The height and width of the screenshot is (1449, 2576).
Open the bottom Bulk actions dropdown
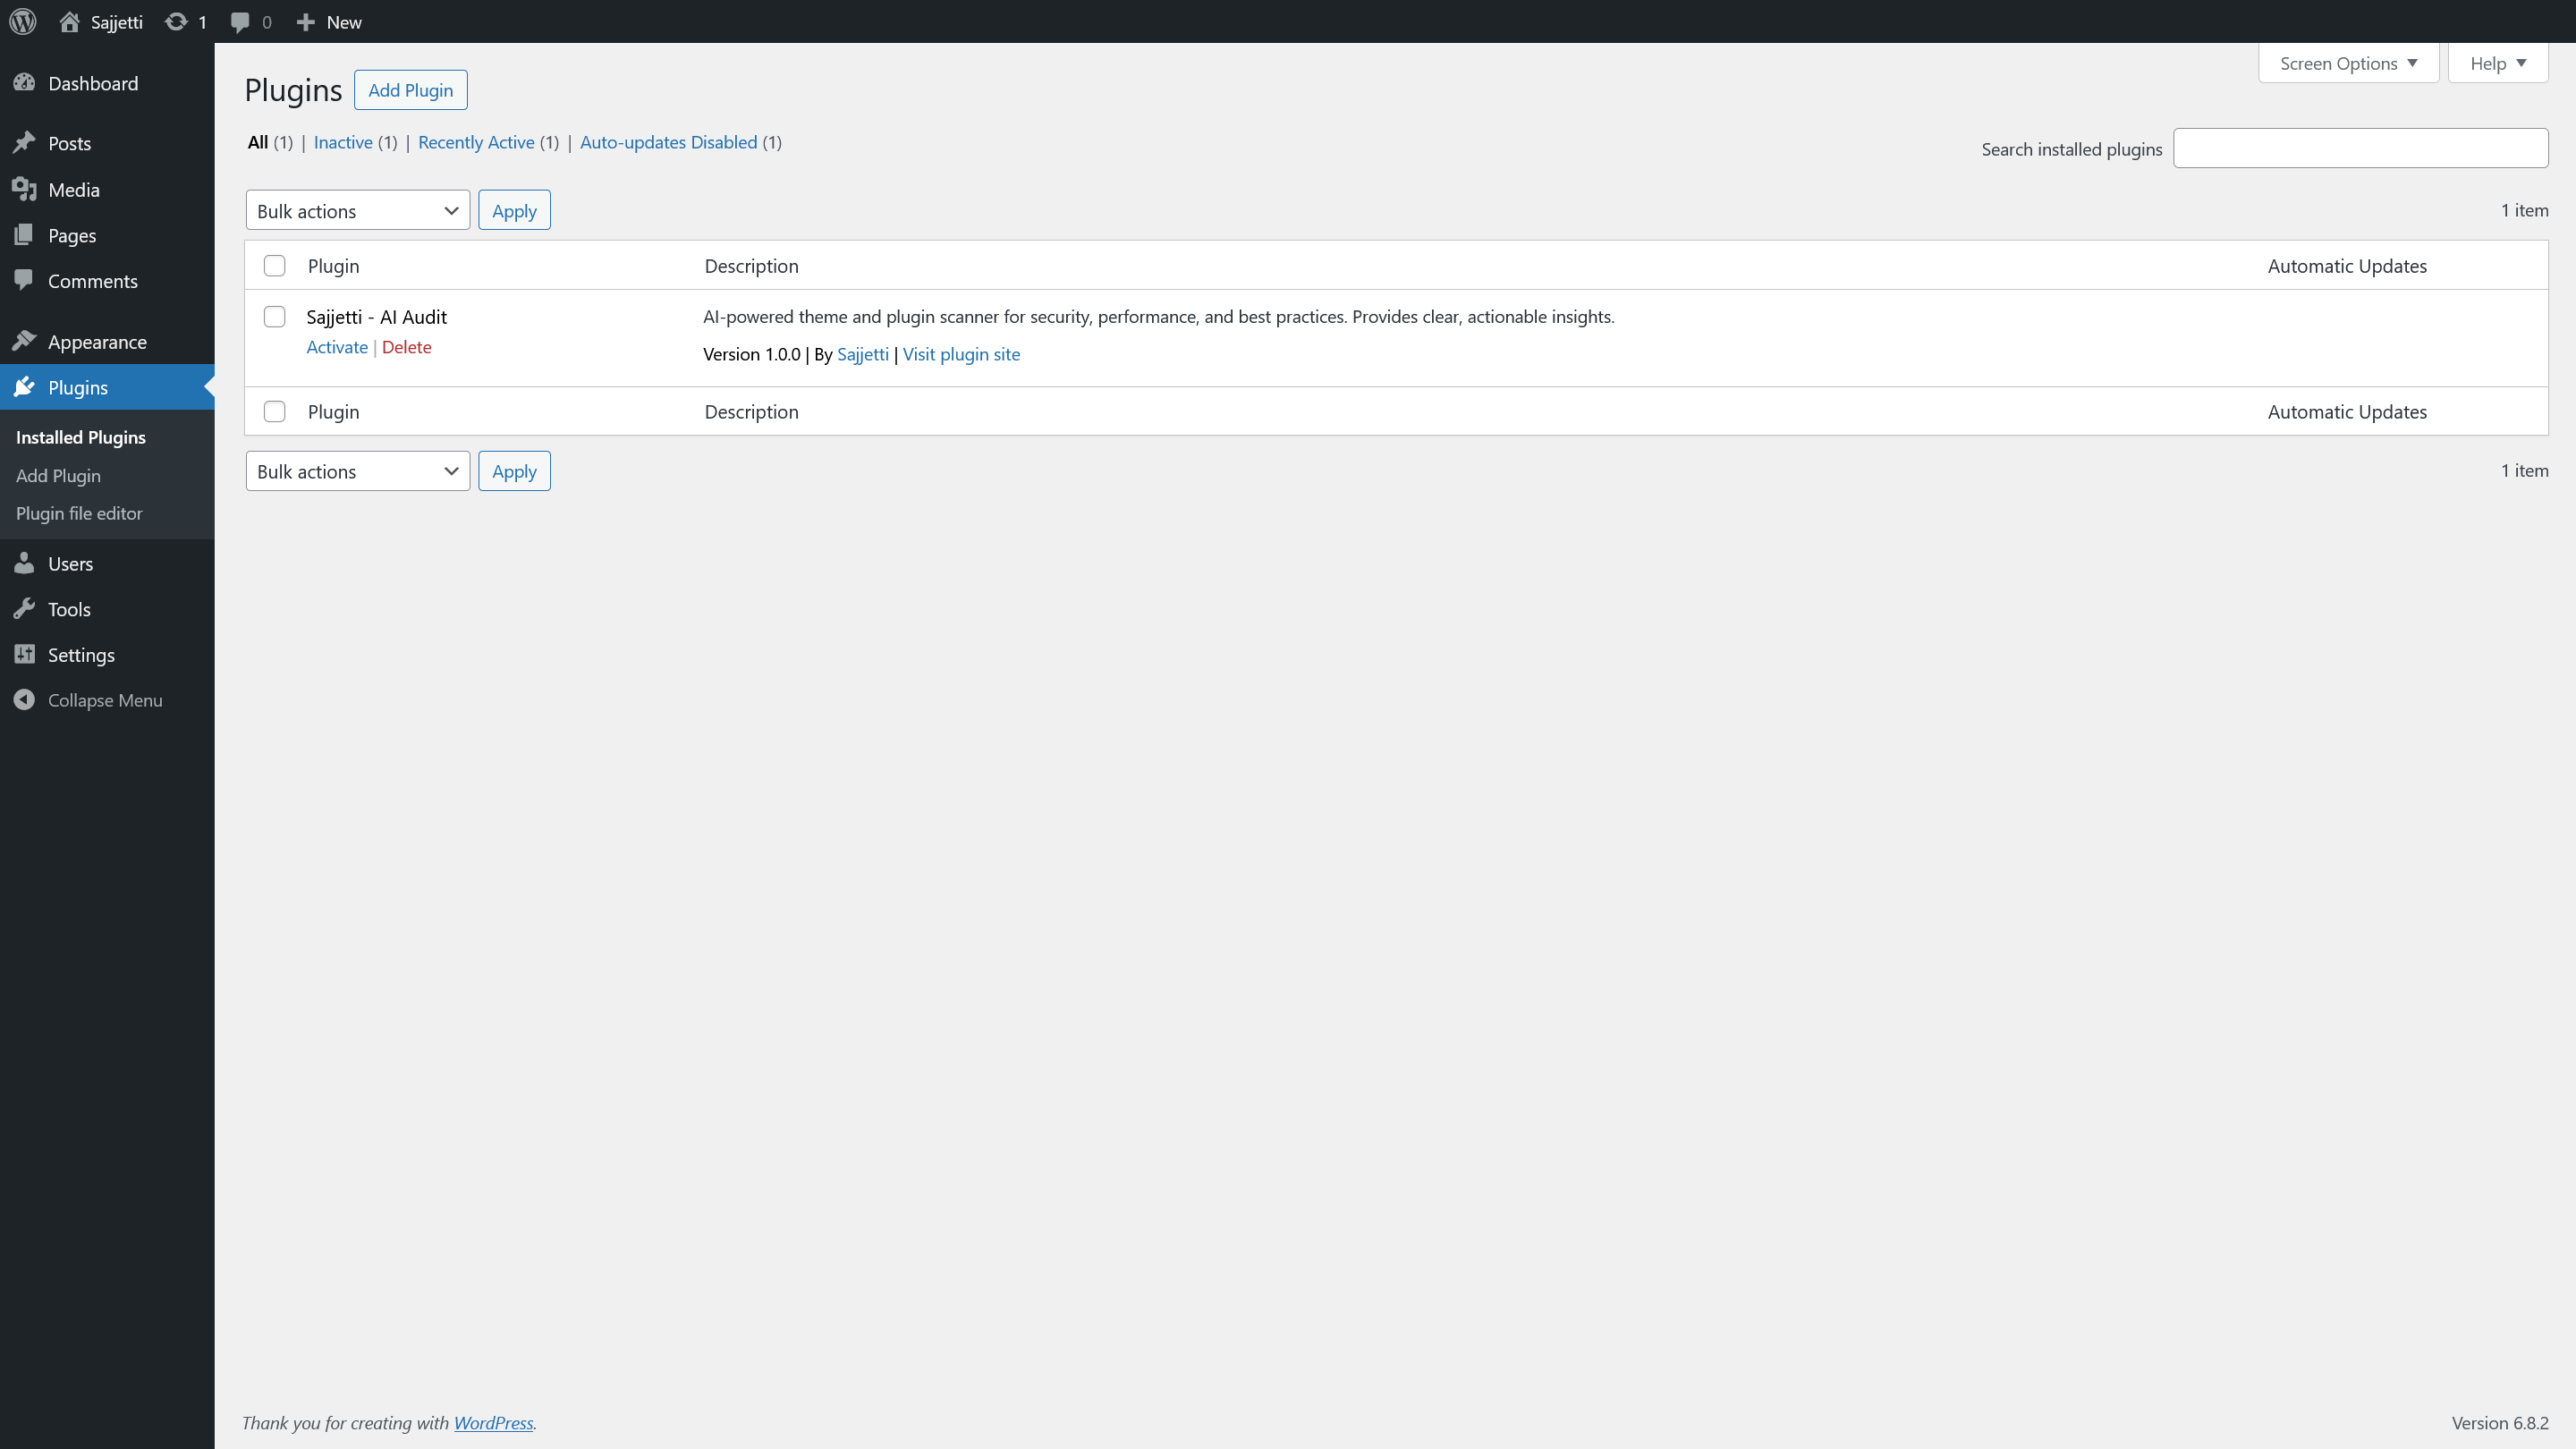tap(357, 471)
